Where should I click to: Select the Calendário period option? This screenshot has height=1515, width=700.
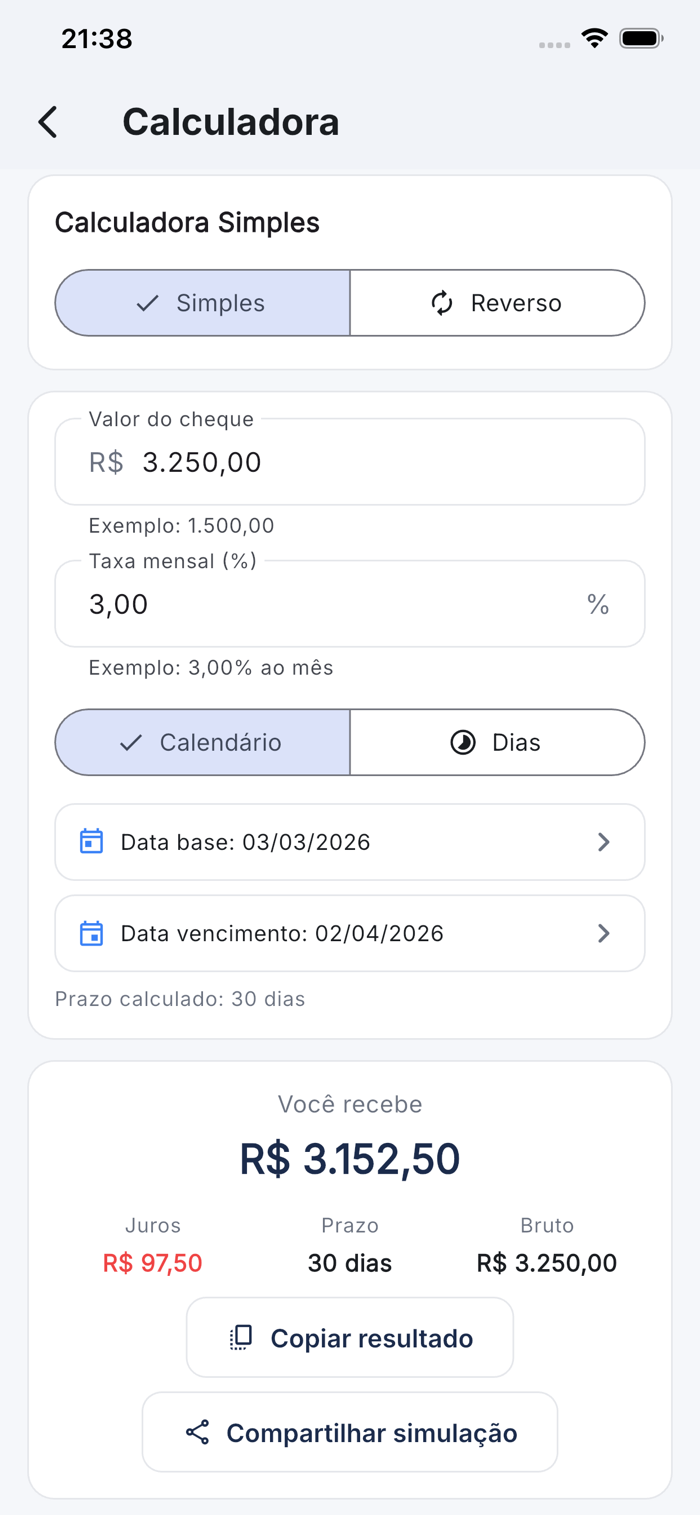click(x=202, y=742)
